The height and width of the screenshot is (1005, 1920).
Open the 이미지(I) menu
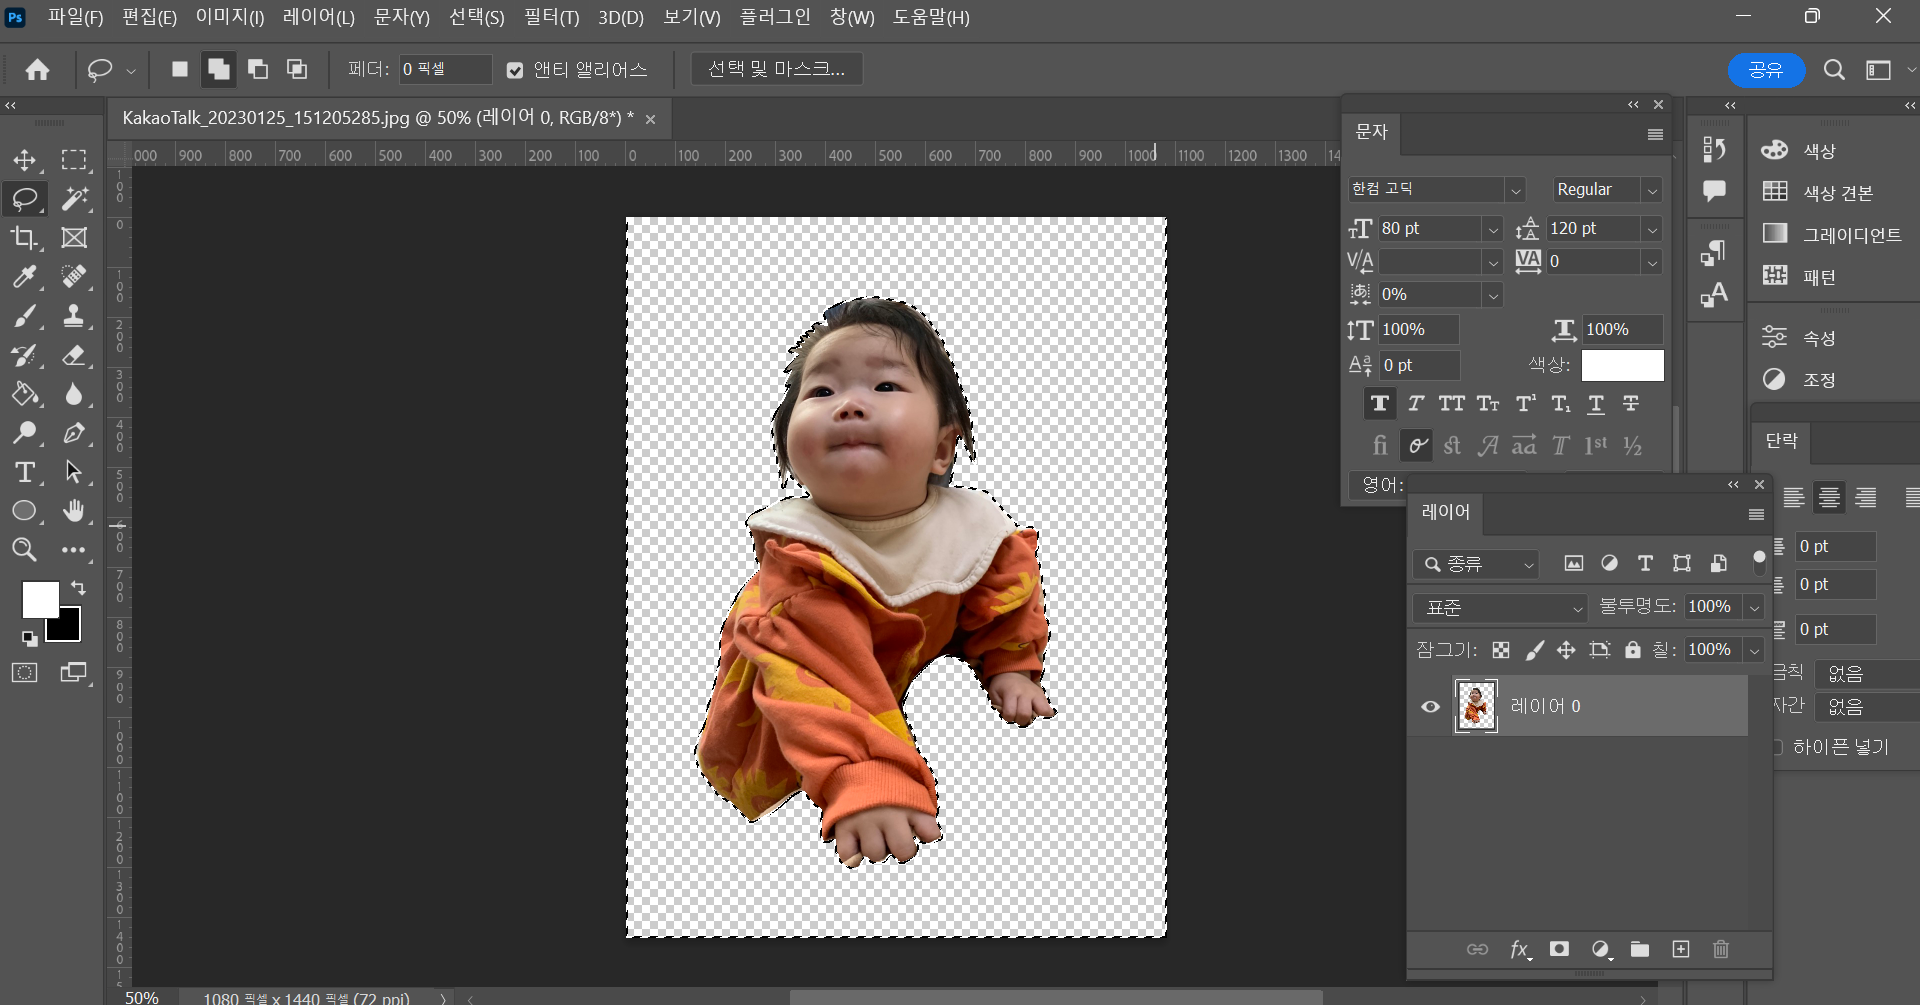click(230, 17)
